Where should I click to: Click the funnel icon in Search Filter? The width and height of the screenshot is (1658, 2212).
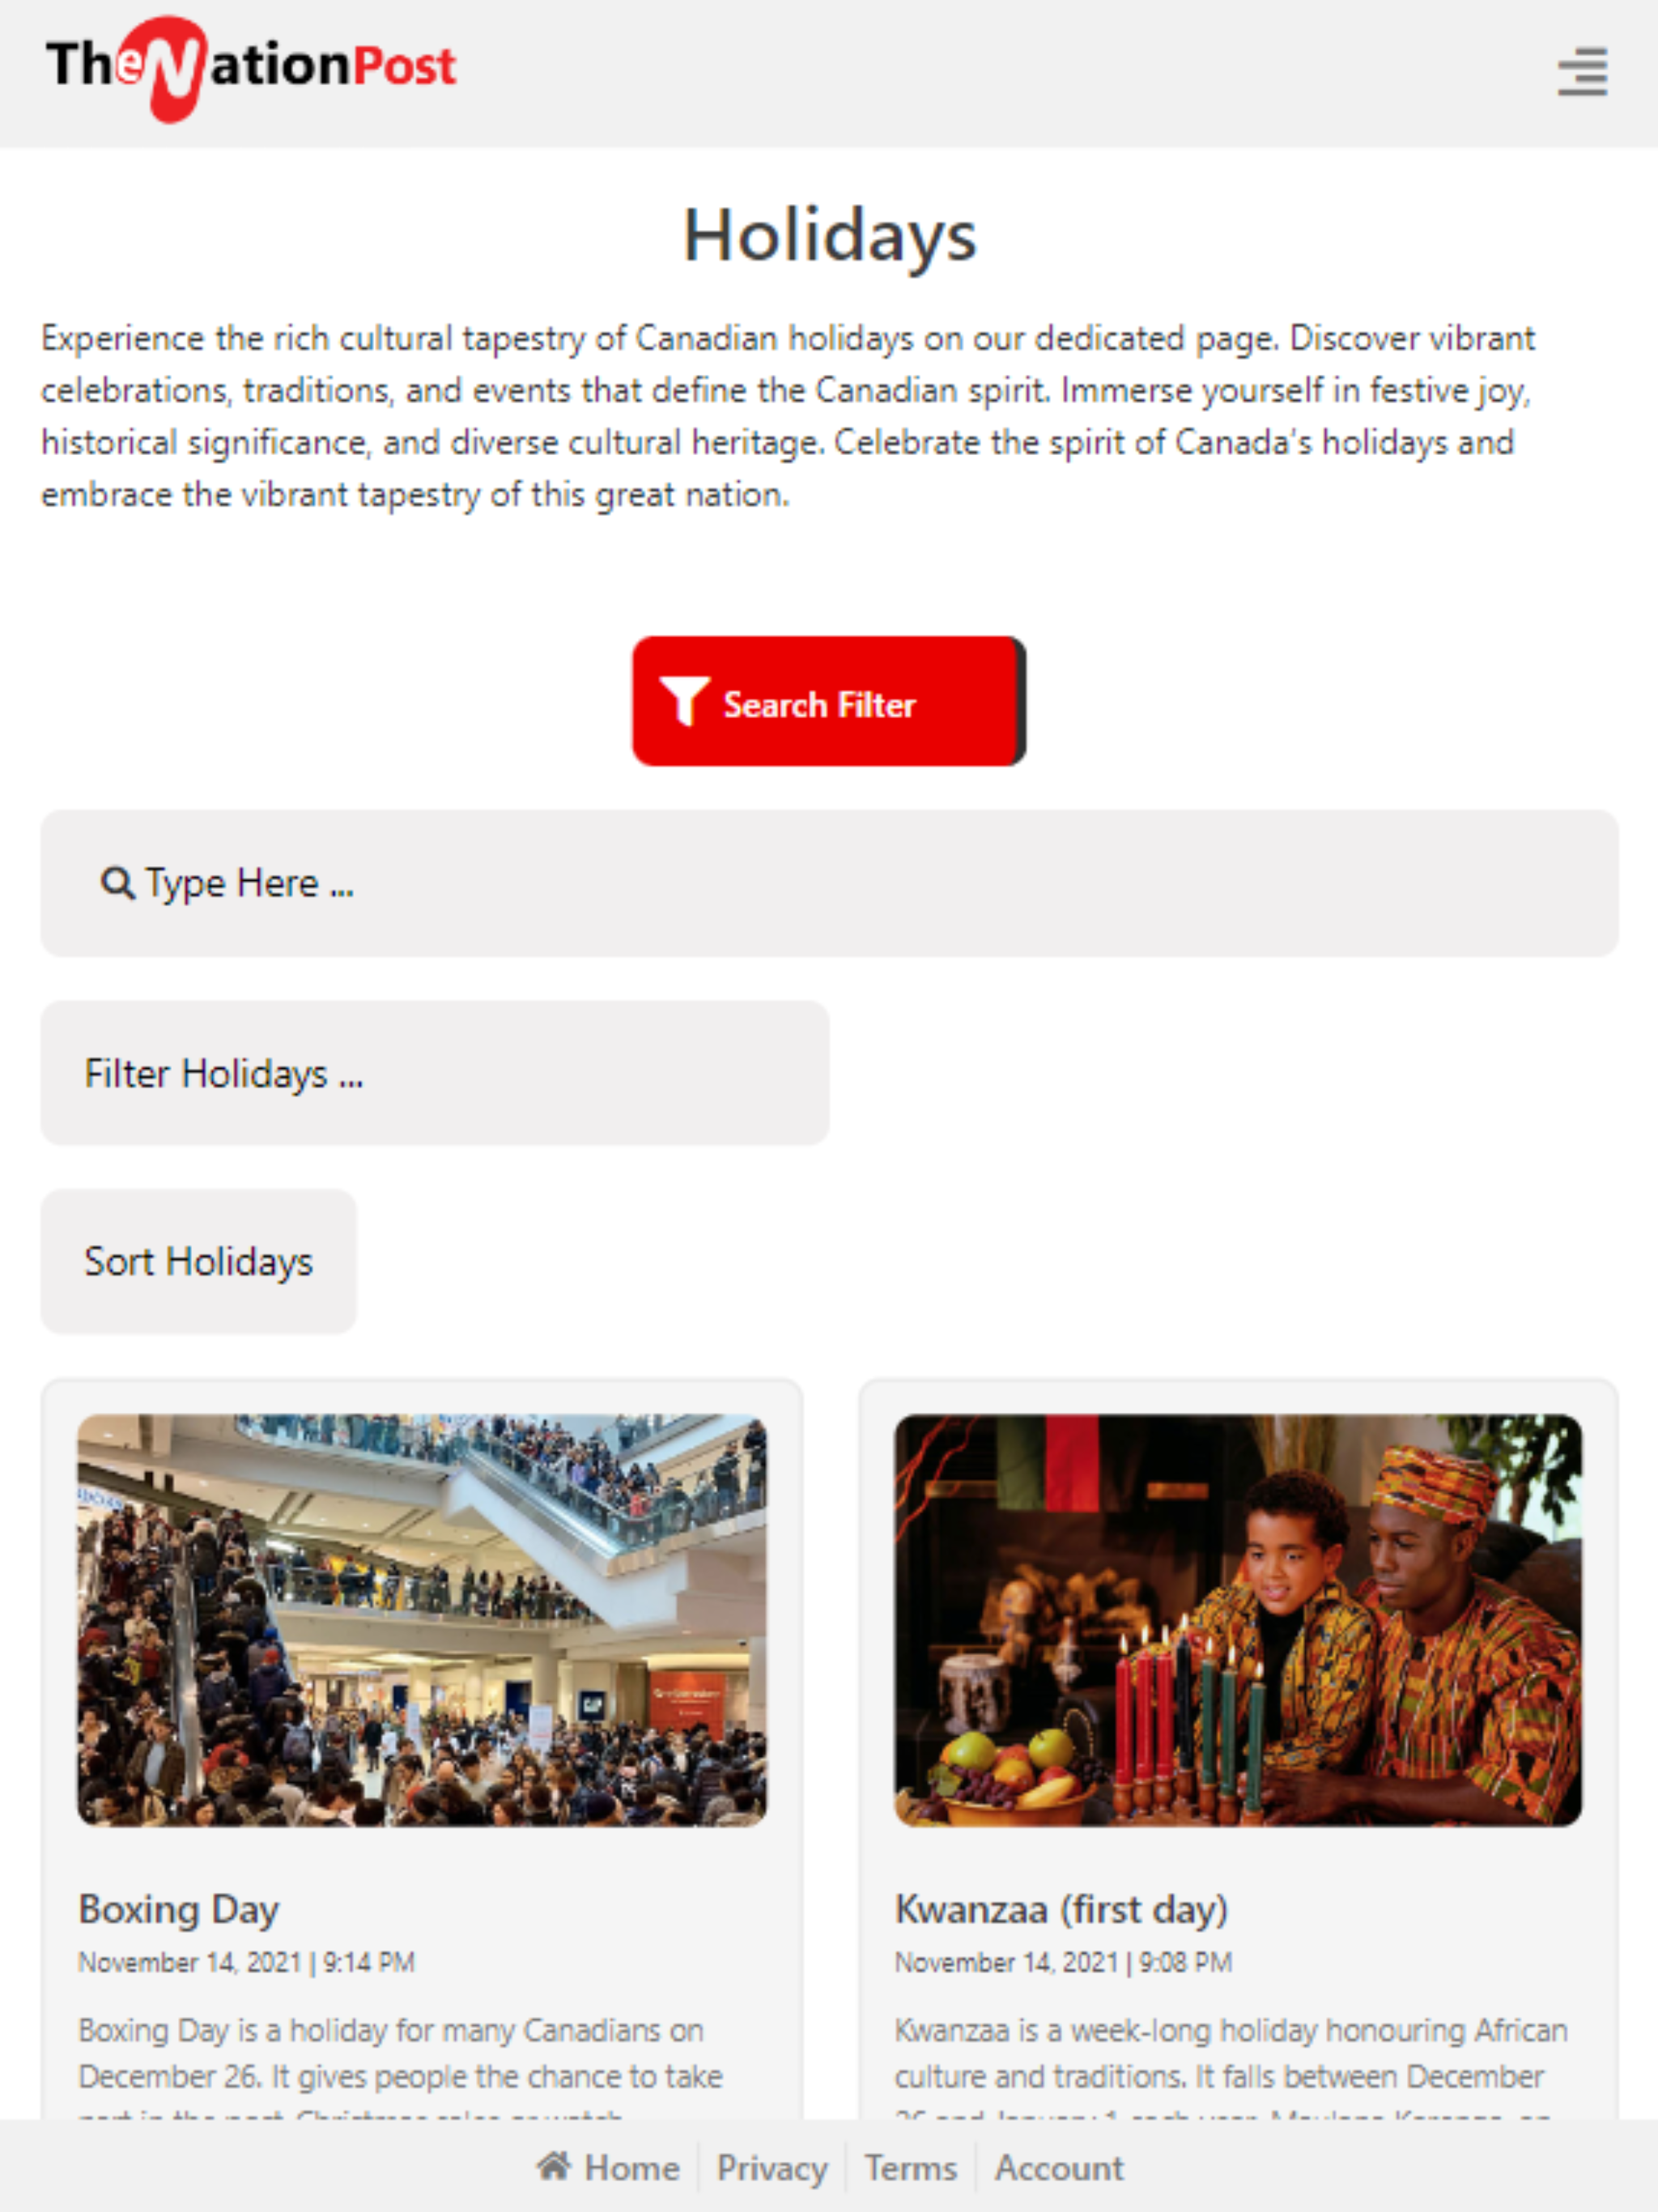(685, 701)
